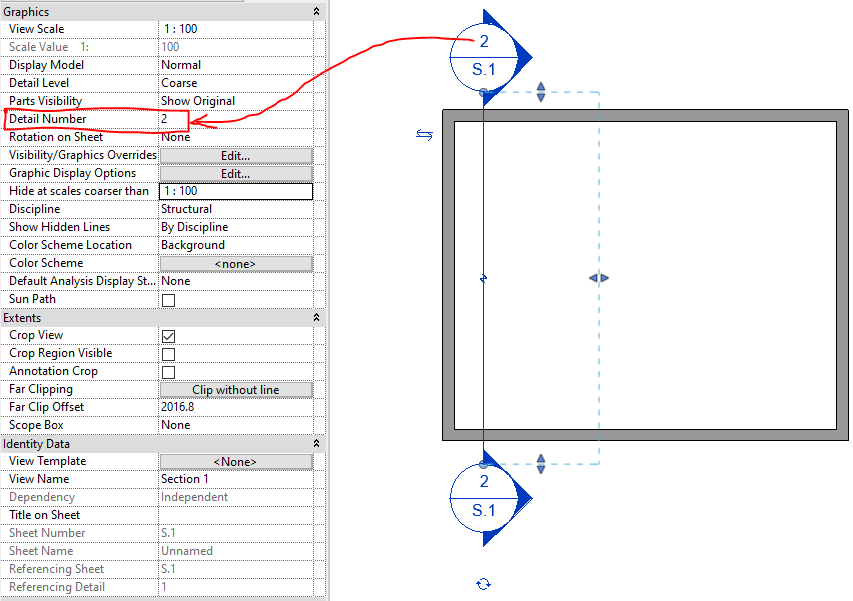Click the rotate control below the section bubble

coord(485,584)
